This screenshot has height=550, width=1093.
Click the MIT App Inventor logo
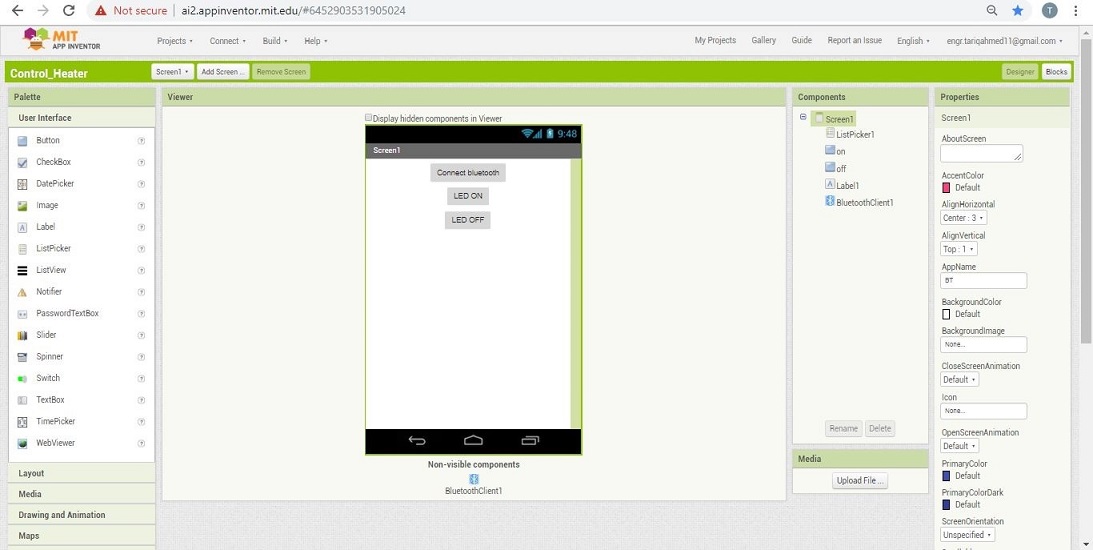(x=62, y=40)
